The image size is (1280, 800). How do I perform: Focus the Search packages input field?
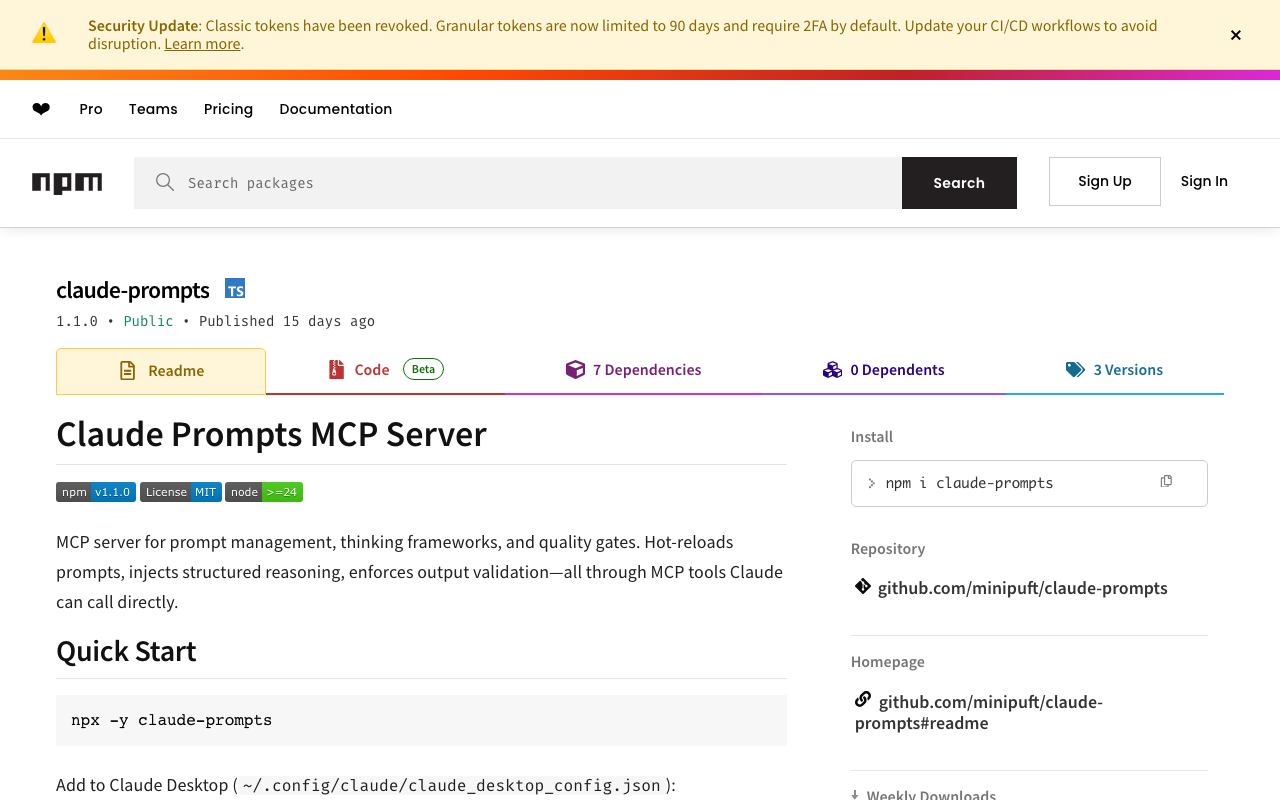(518, 183)
